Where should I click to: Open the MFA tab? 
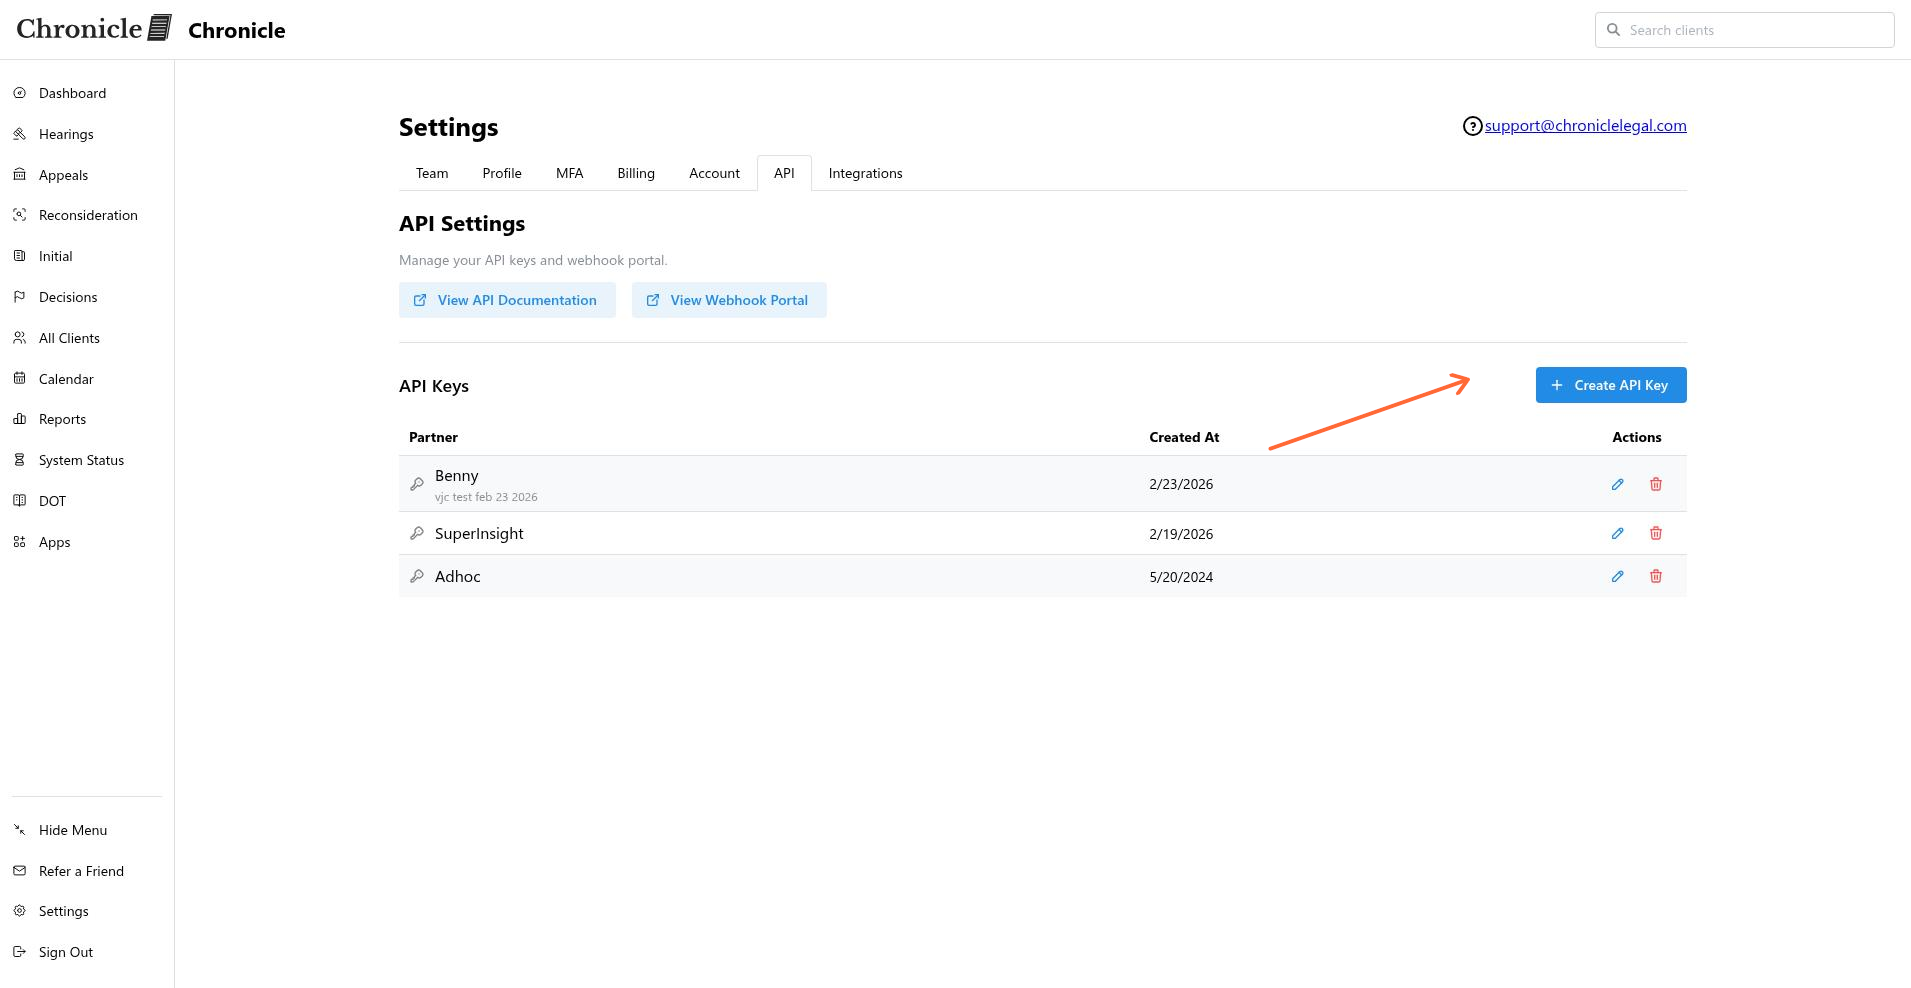click(x=569, y=173)
